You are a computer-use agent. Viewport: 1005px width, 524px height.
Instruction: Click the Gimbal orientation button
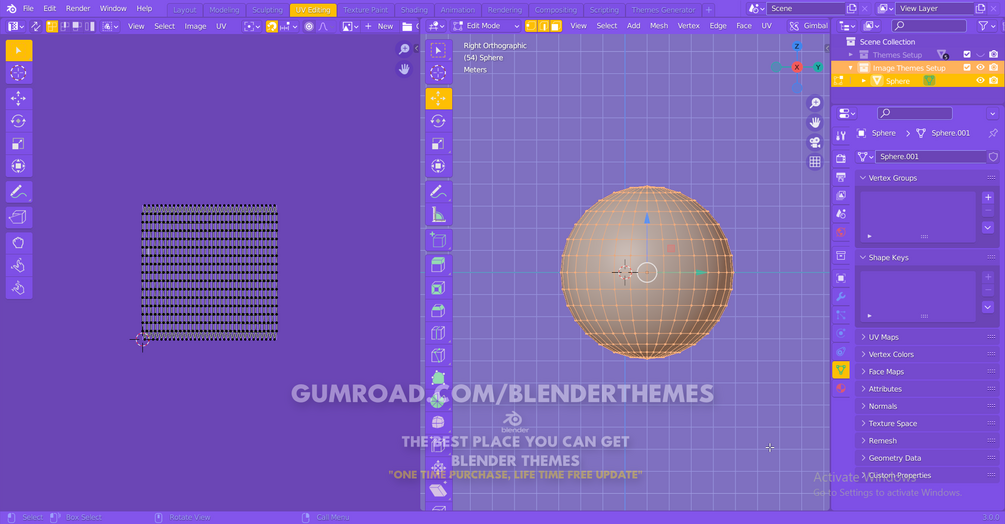[808, 26]
